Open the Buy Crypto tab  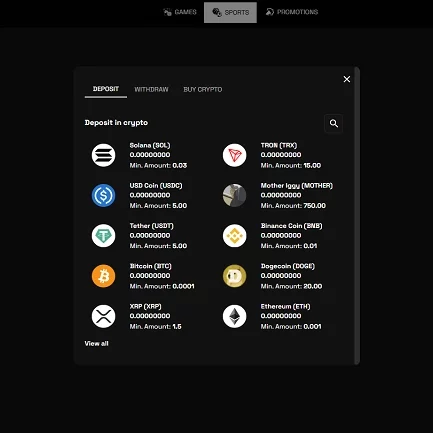tap(203, 89)
